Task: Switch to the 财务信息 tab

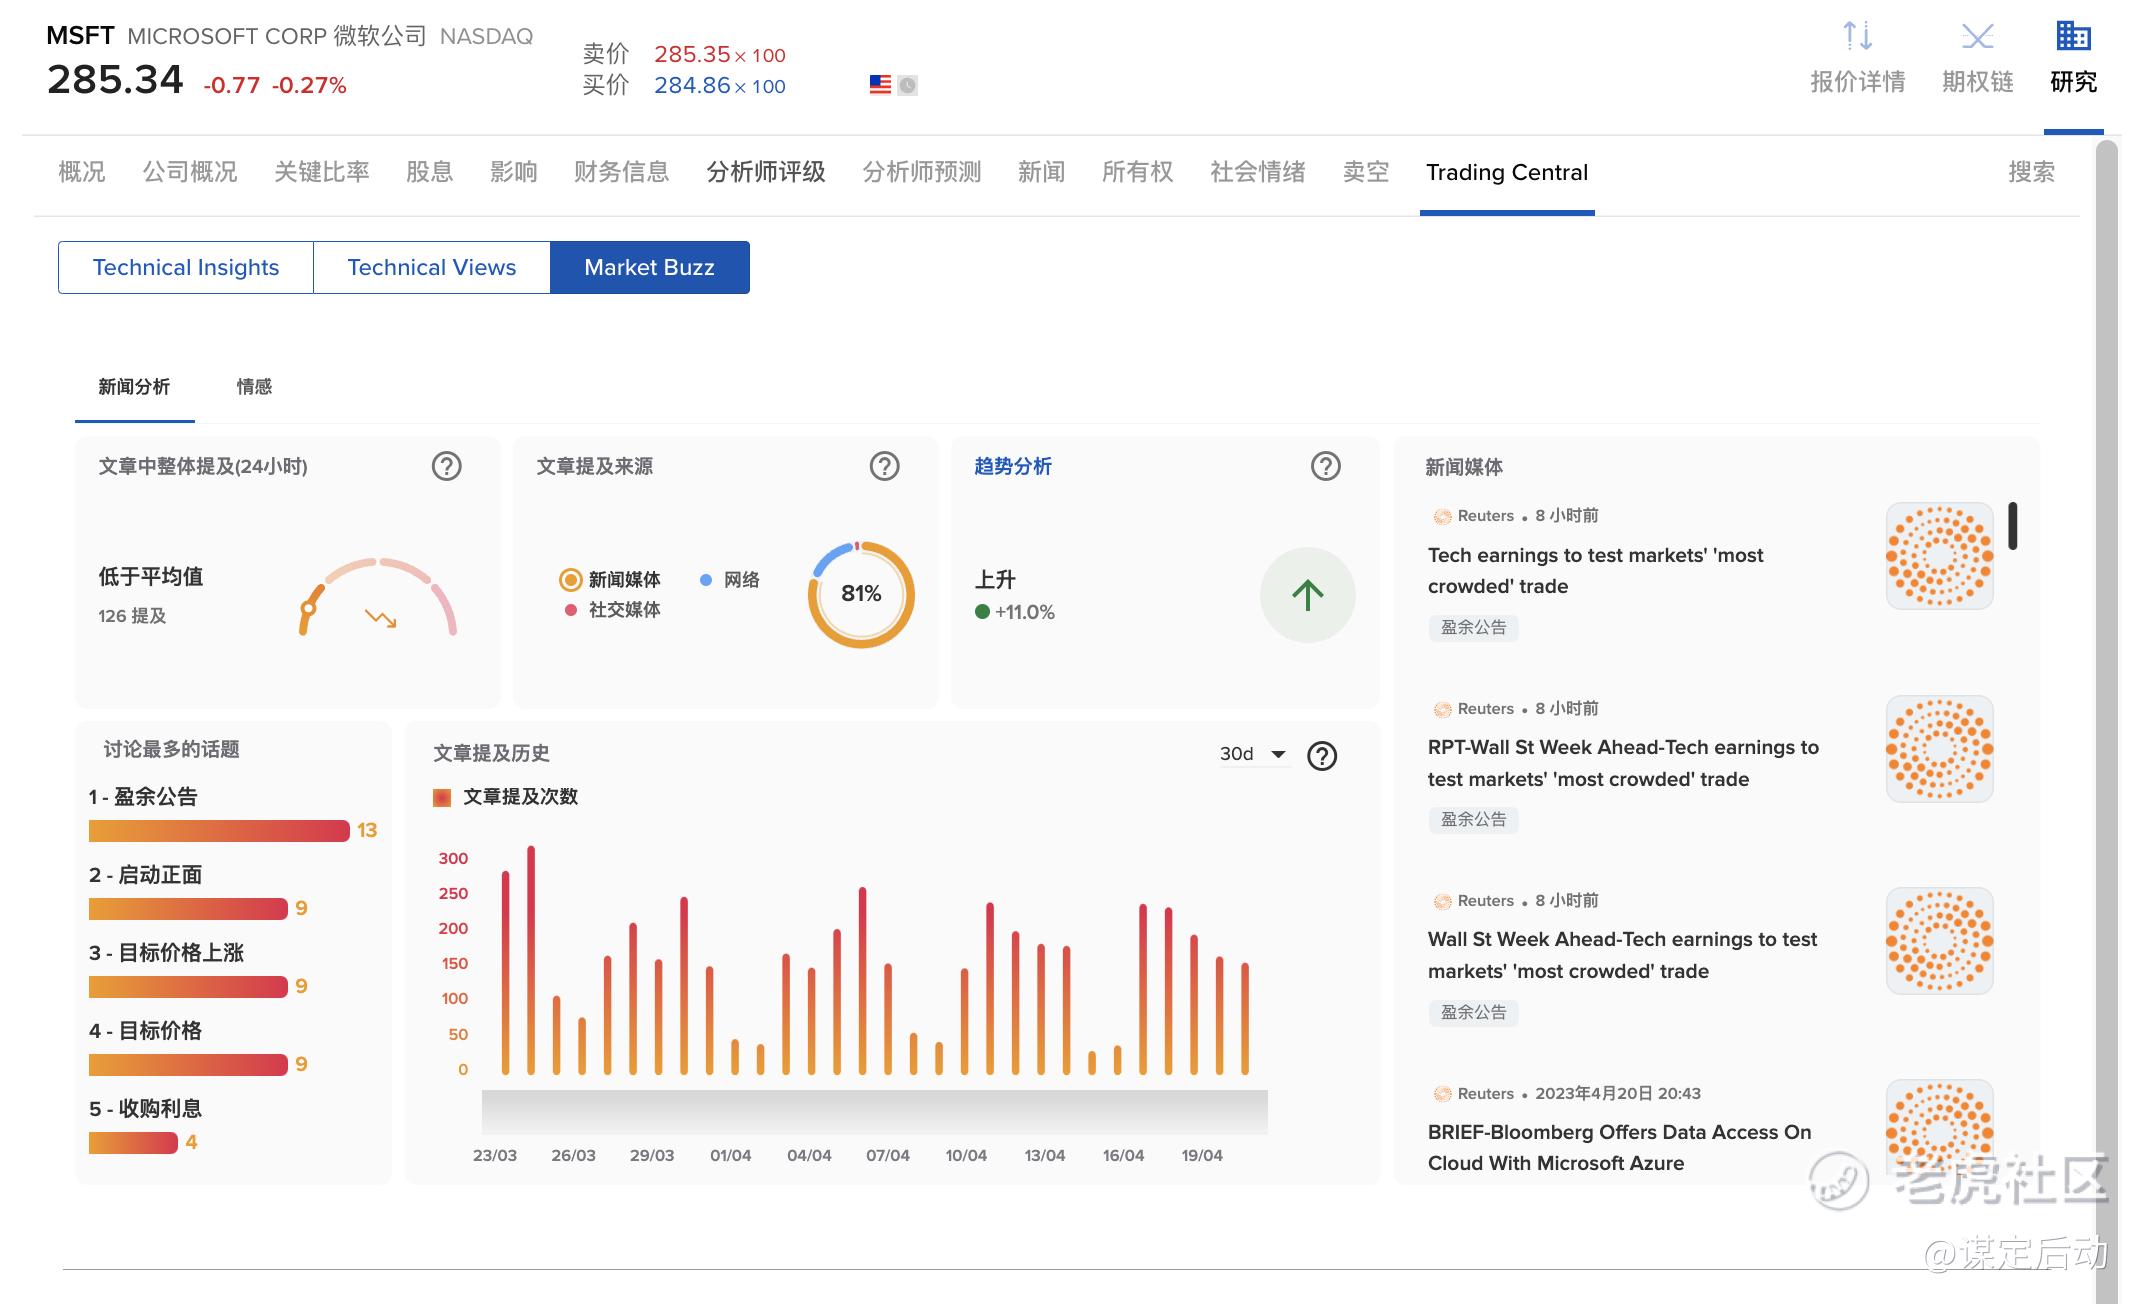Action: pos(621,172)
